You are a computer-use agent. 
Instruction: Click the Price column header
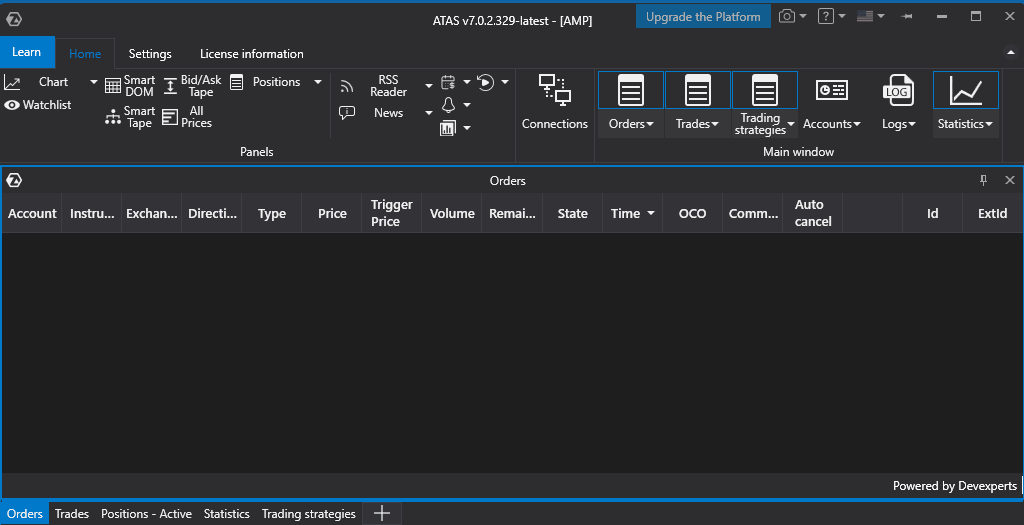point(332,213)
